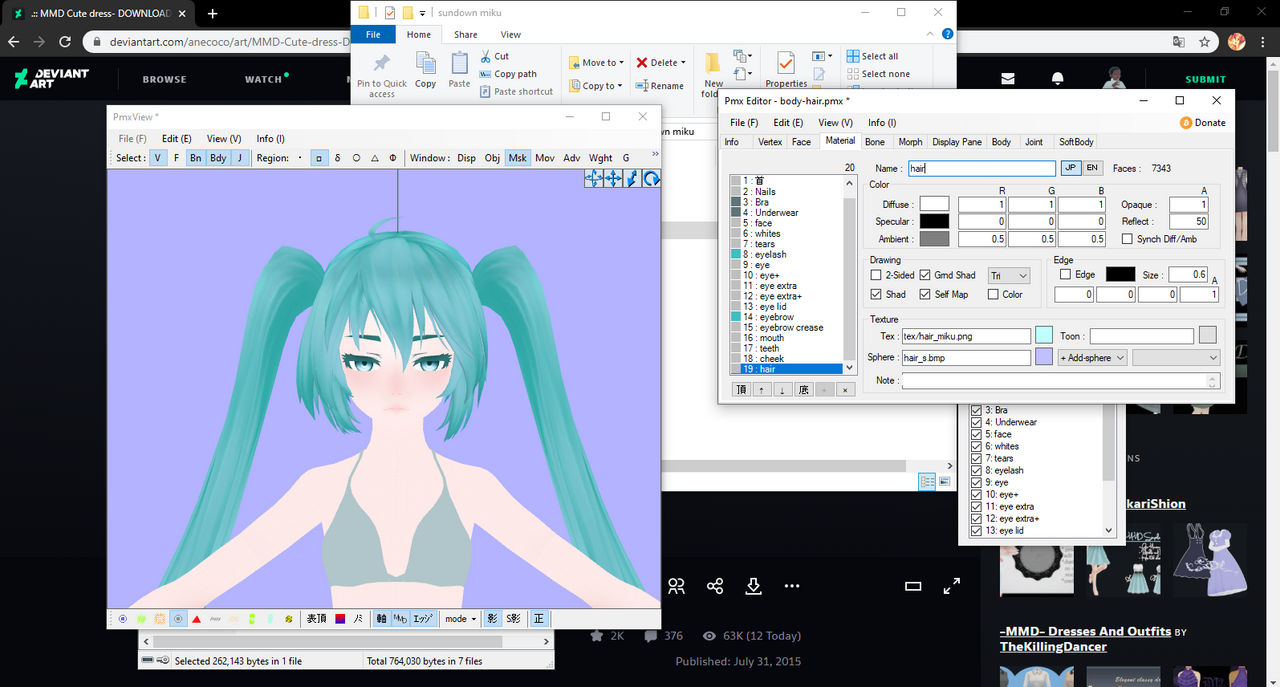The image size is (1280, 687).
Task: Expand the Add-sphere mode dropdown
Action: [x=1092, y=358]
